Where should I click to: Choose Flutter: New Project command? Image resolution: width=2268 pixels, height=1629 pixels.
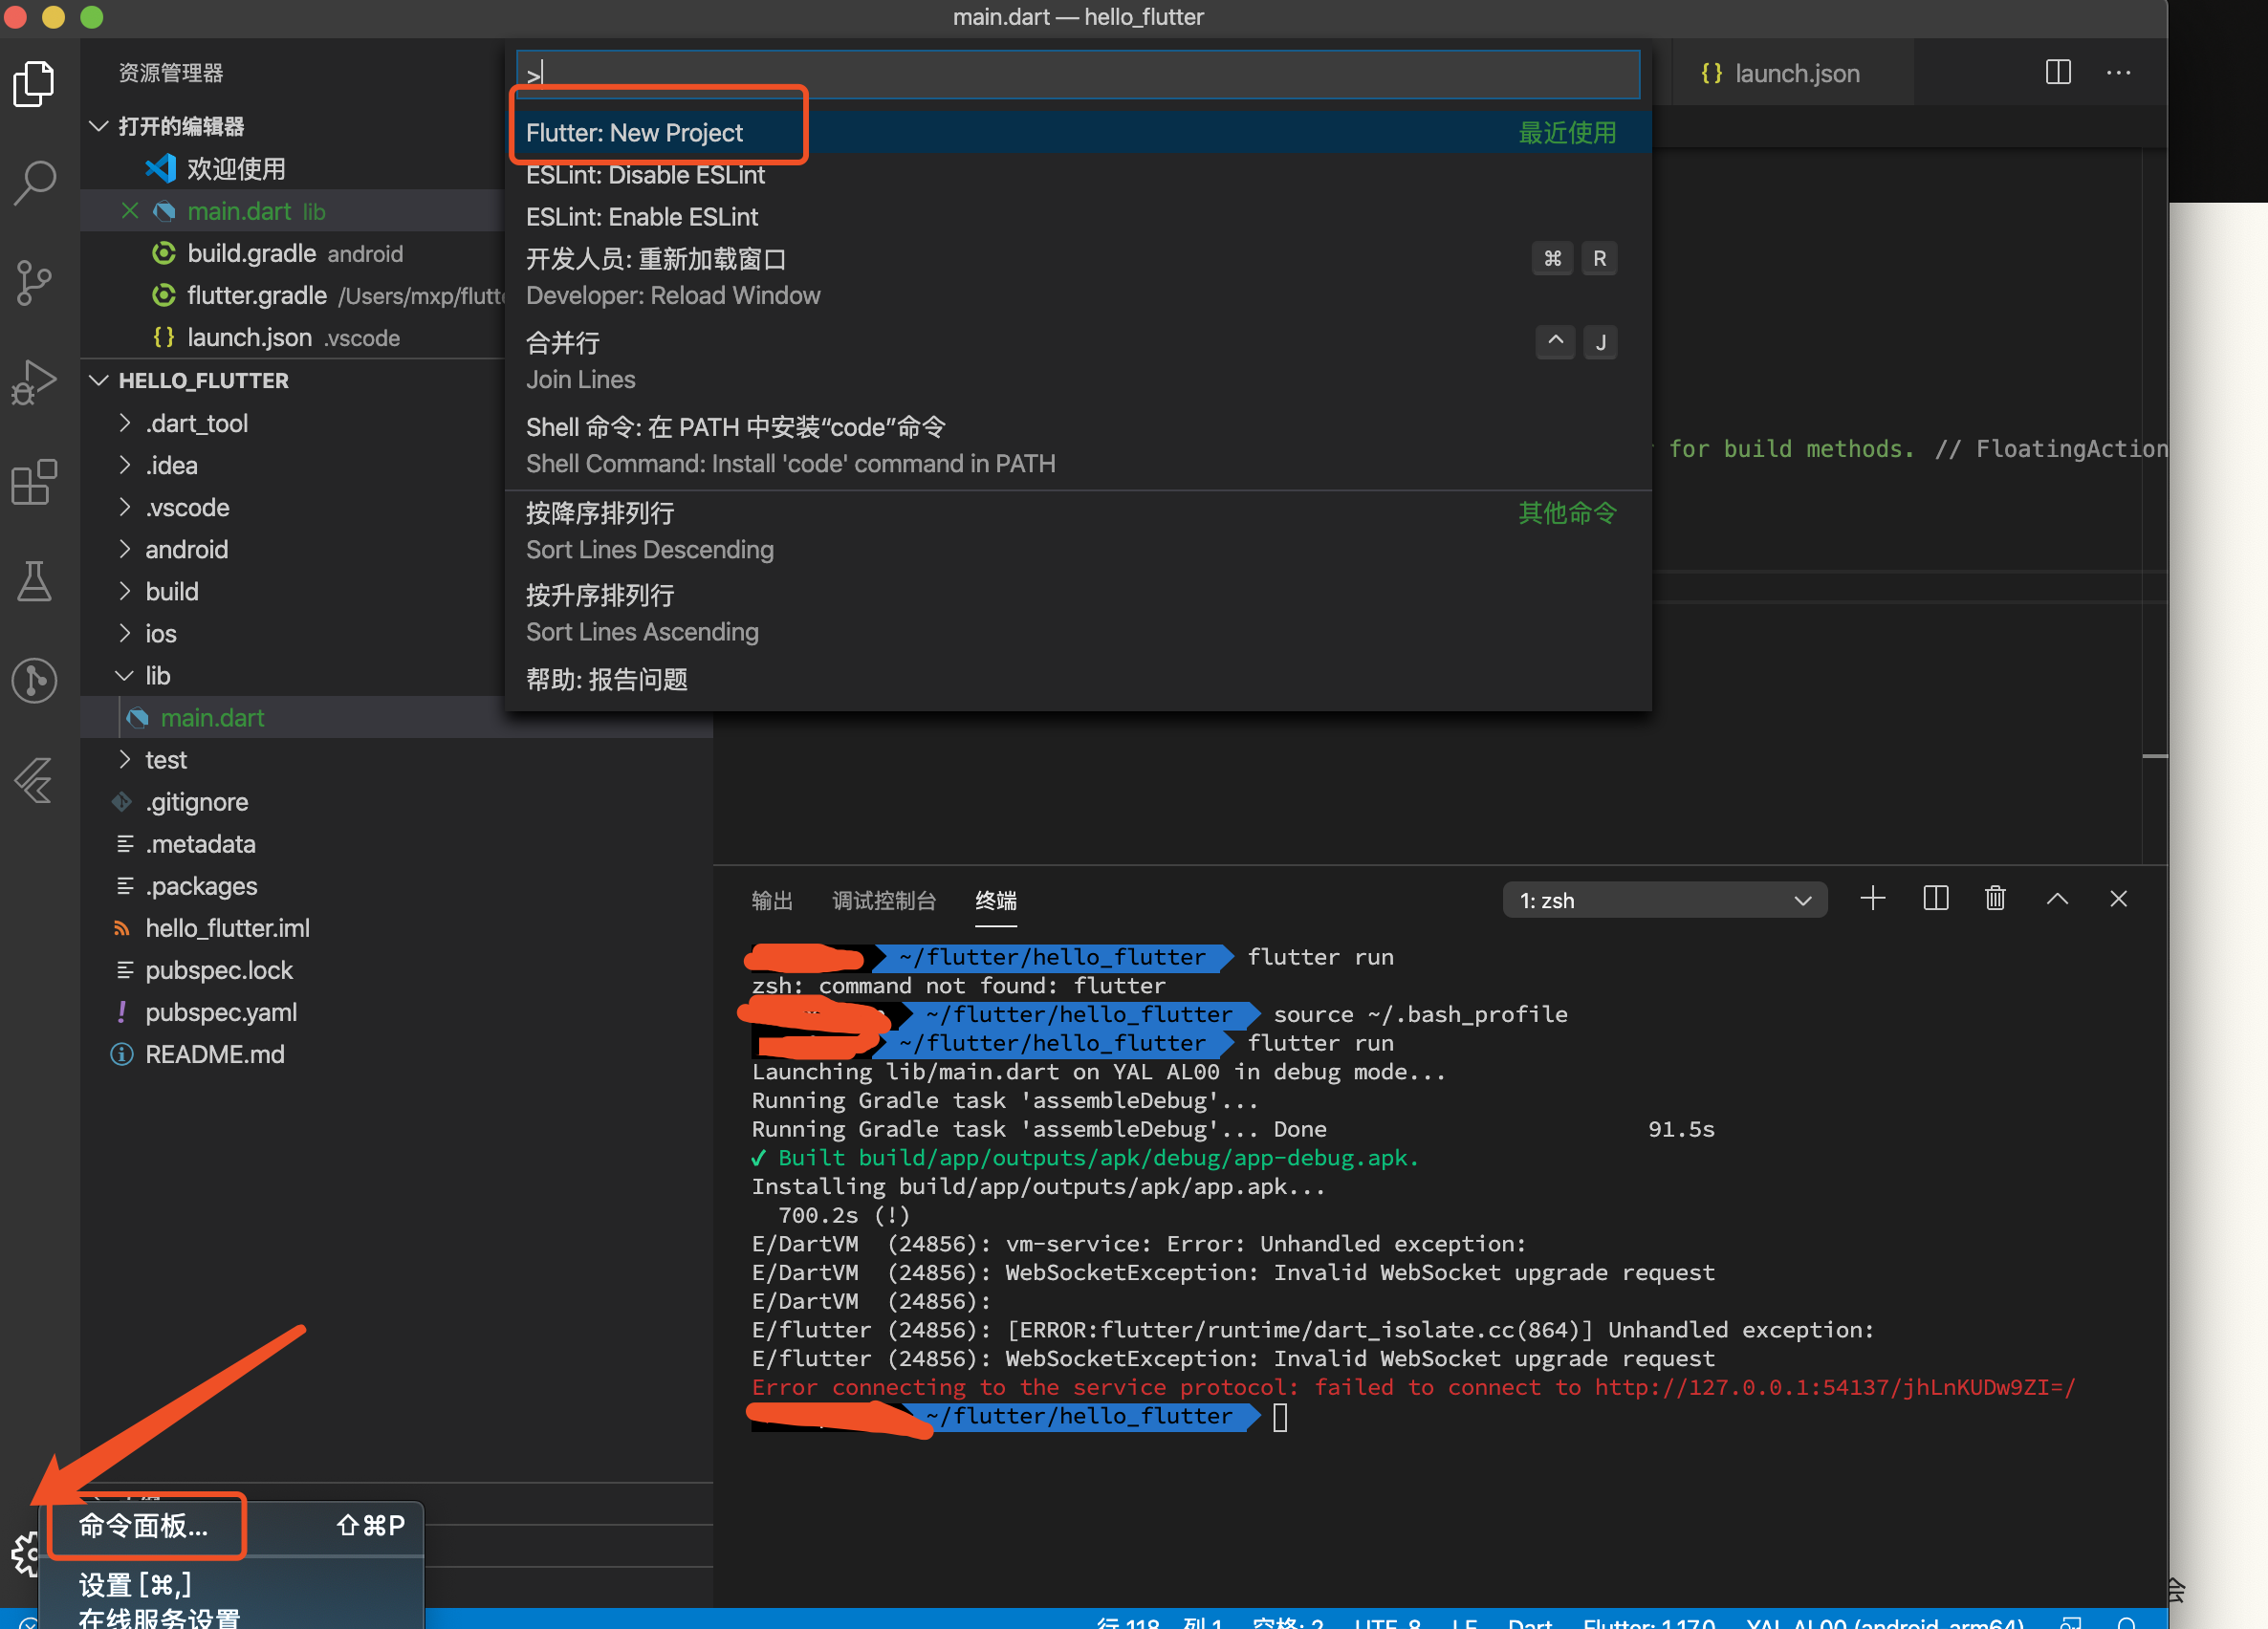coord(634,133)
